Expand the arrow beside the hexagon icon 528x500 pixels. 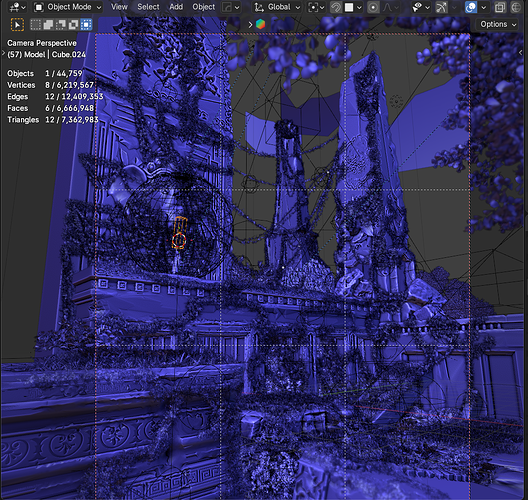click(250, 25)
